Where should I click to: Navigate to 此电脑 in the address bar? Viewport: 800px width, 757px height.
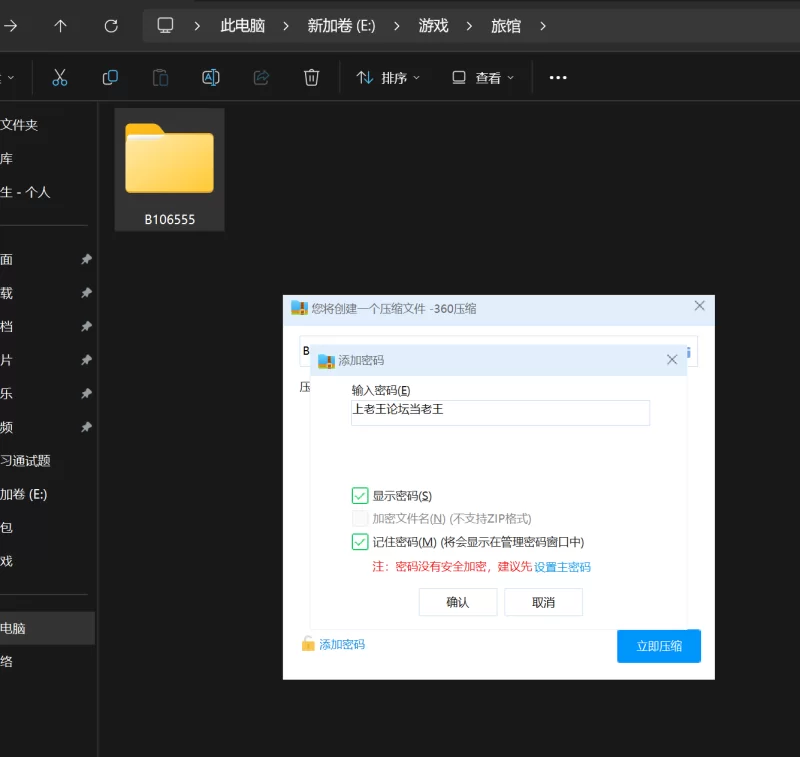click(x=242, y=26)
